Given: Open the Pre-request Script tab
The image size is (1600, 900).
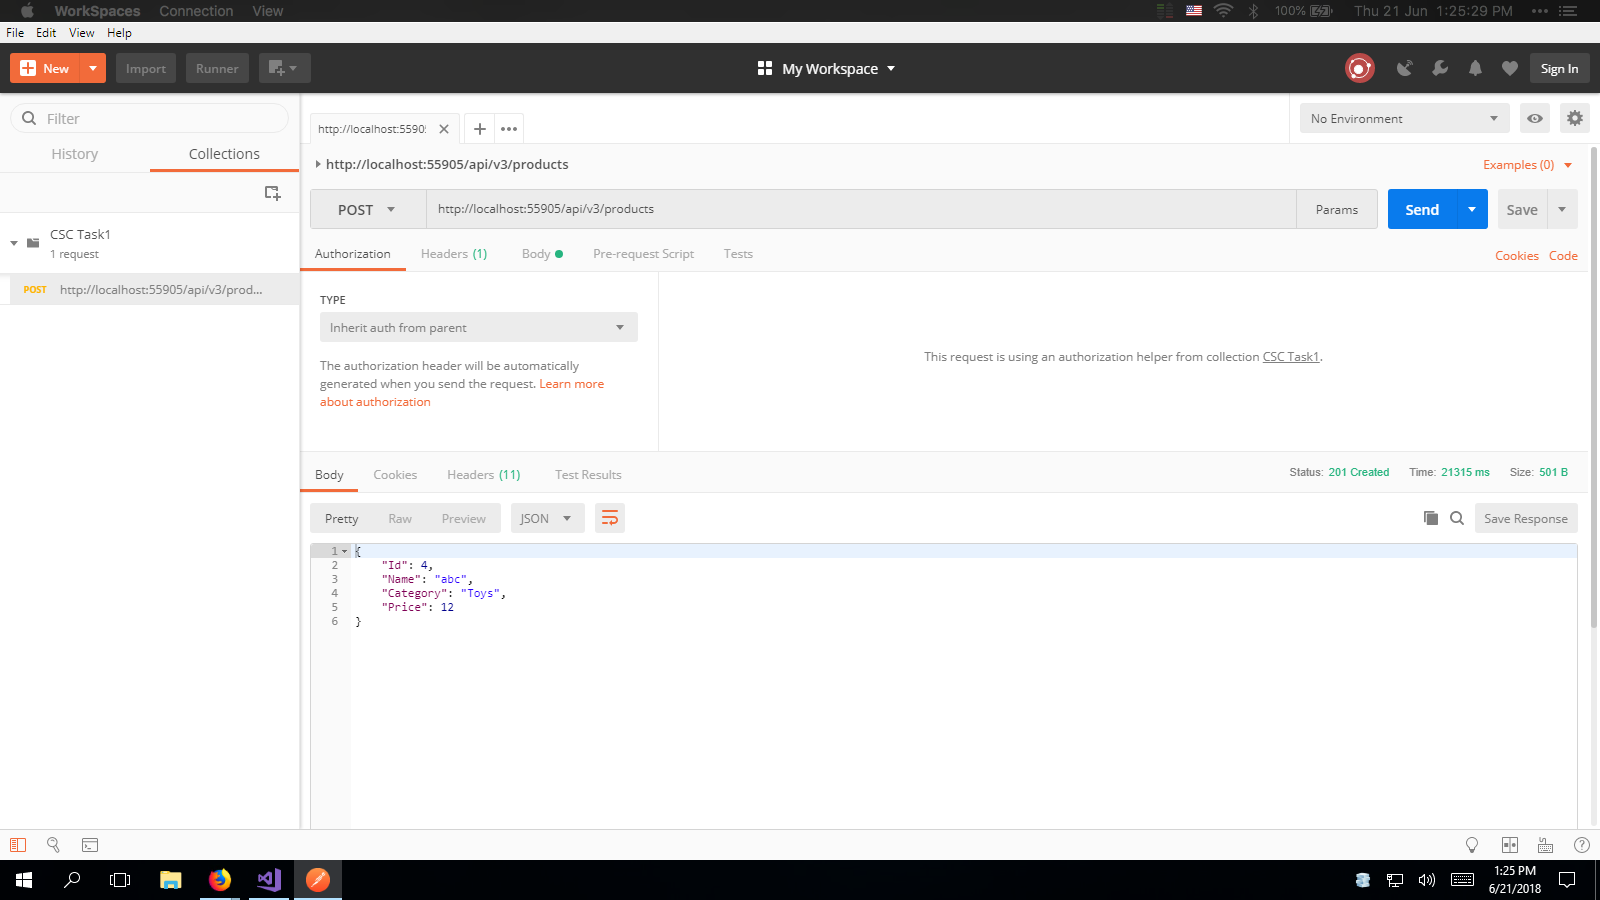Looking at the screenshot, I should coord(643,254).
